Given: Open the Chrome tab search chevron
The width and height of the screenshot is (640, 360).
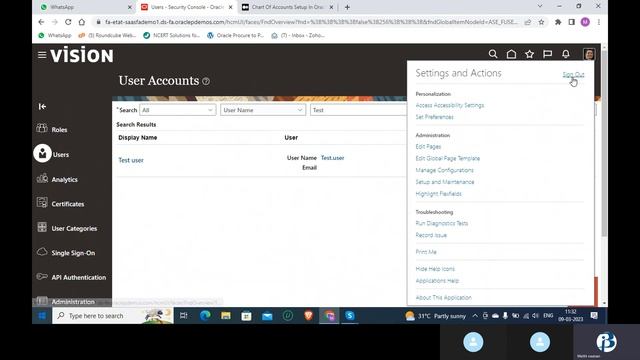Looking at the screenshot, I should coord(540,7).
